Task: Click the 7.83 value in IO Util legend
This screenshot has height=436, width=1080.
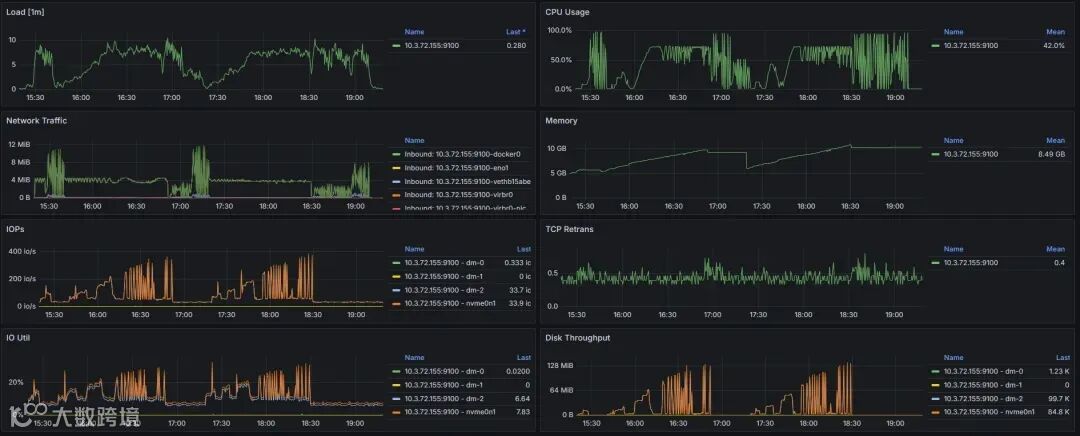Action: coord(523,412)
